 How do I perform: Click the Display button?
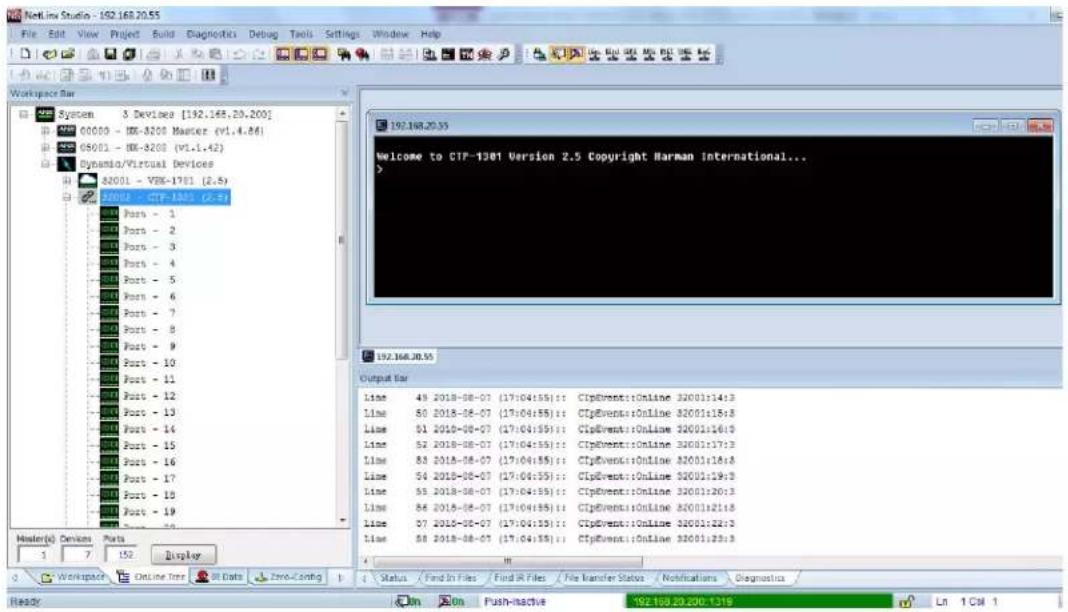click(x=183, y=555)
